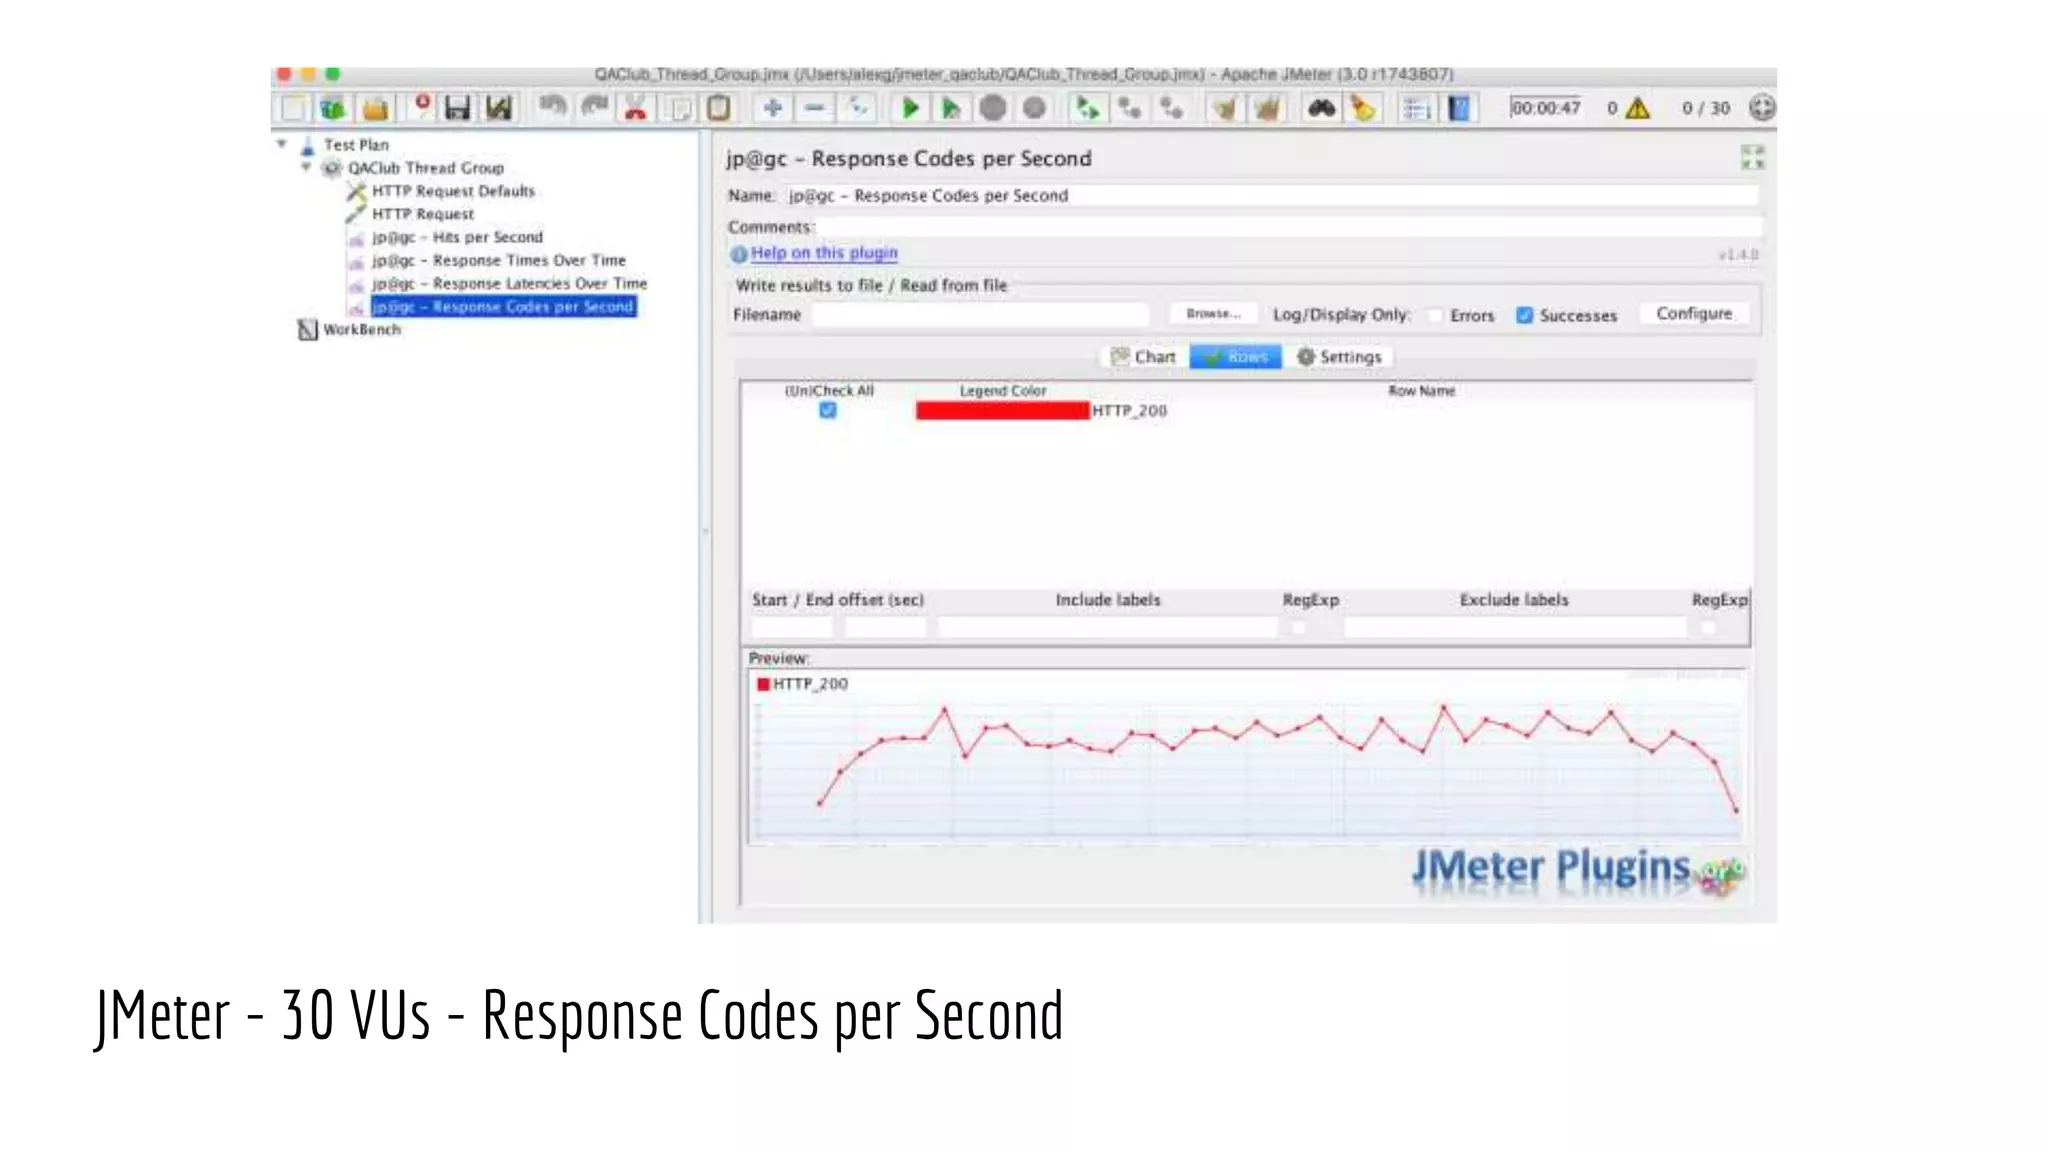Select HTTP Request Defaults tree item
The height and width of the screenshot is (1152, 2048).
click(453, 191)
